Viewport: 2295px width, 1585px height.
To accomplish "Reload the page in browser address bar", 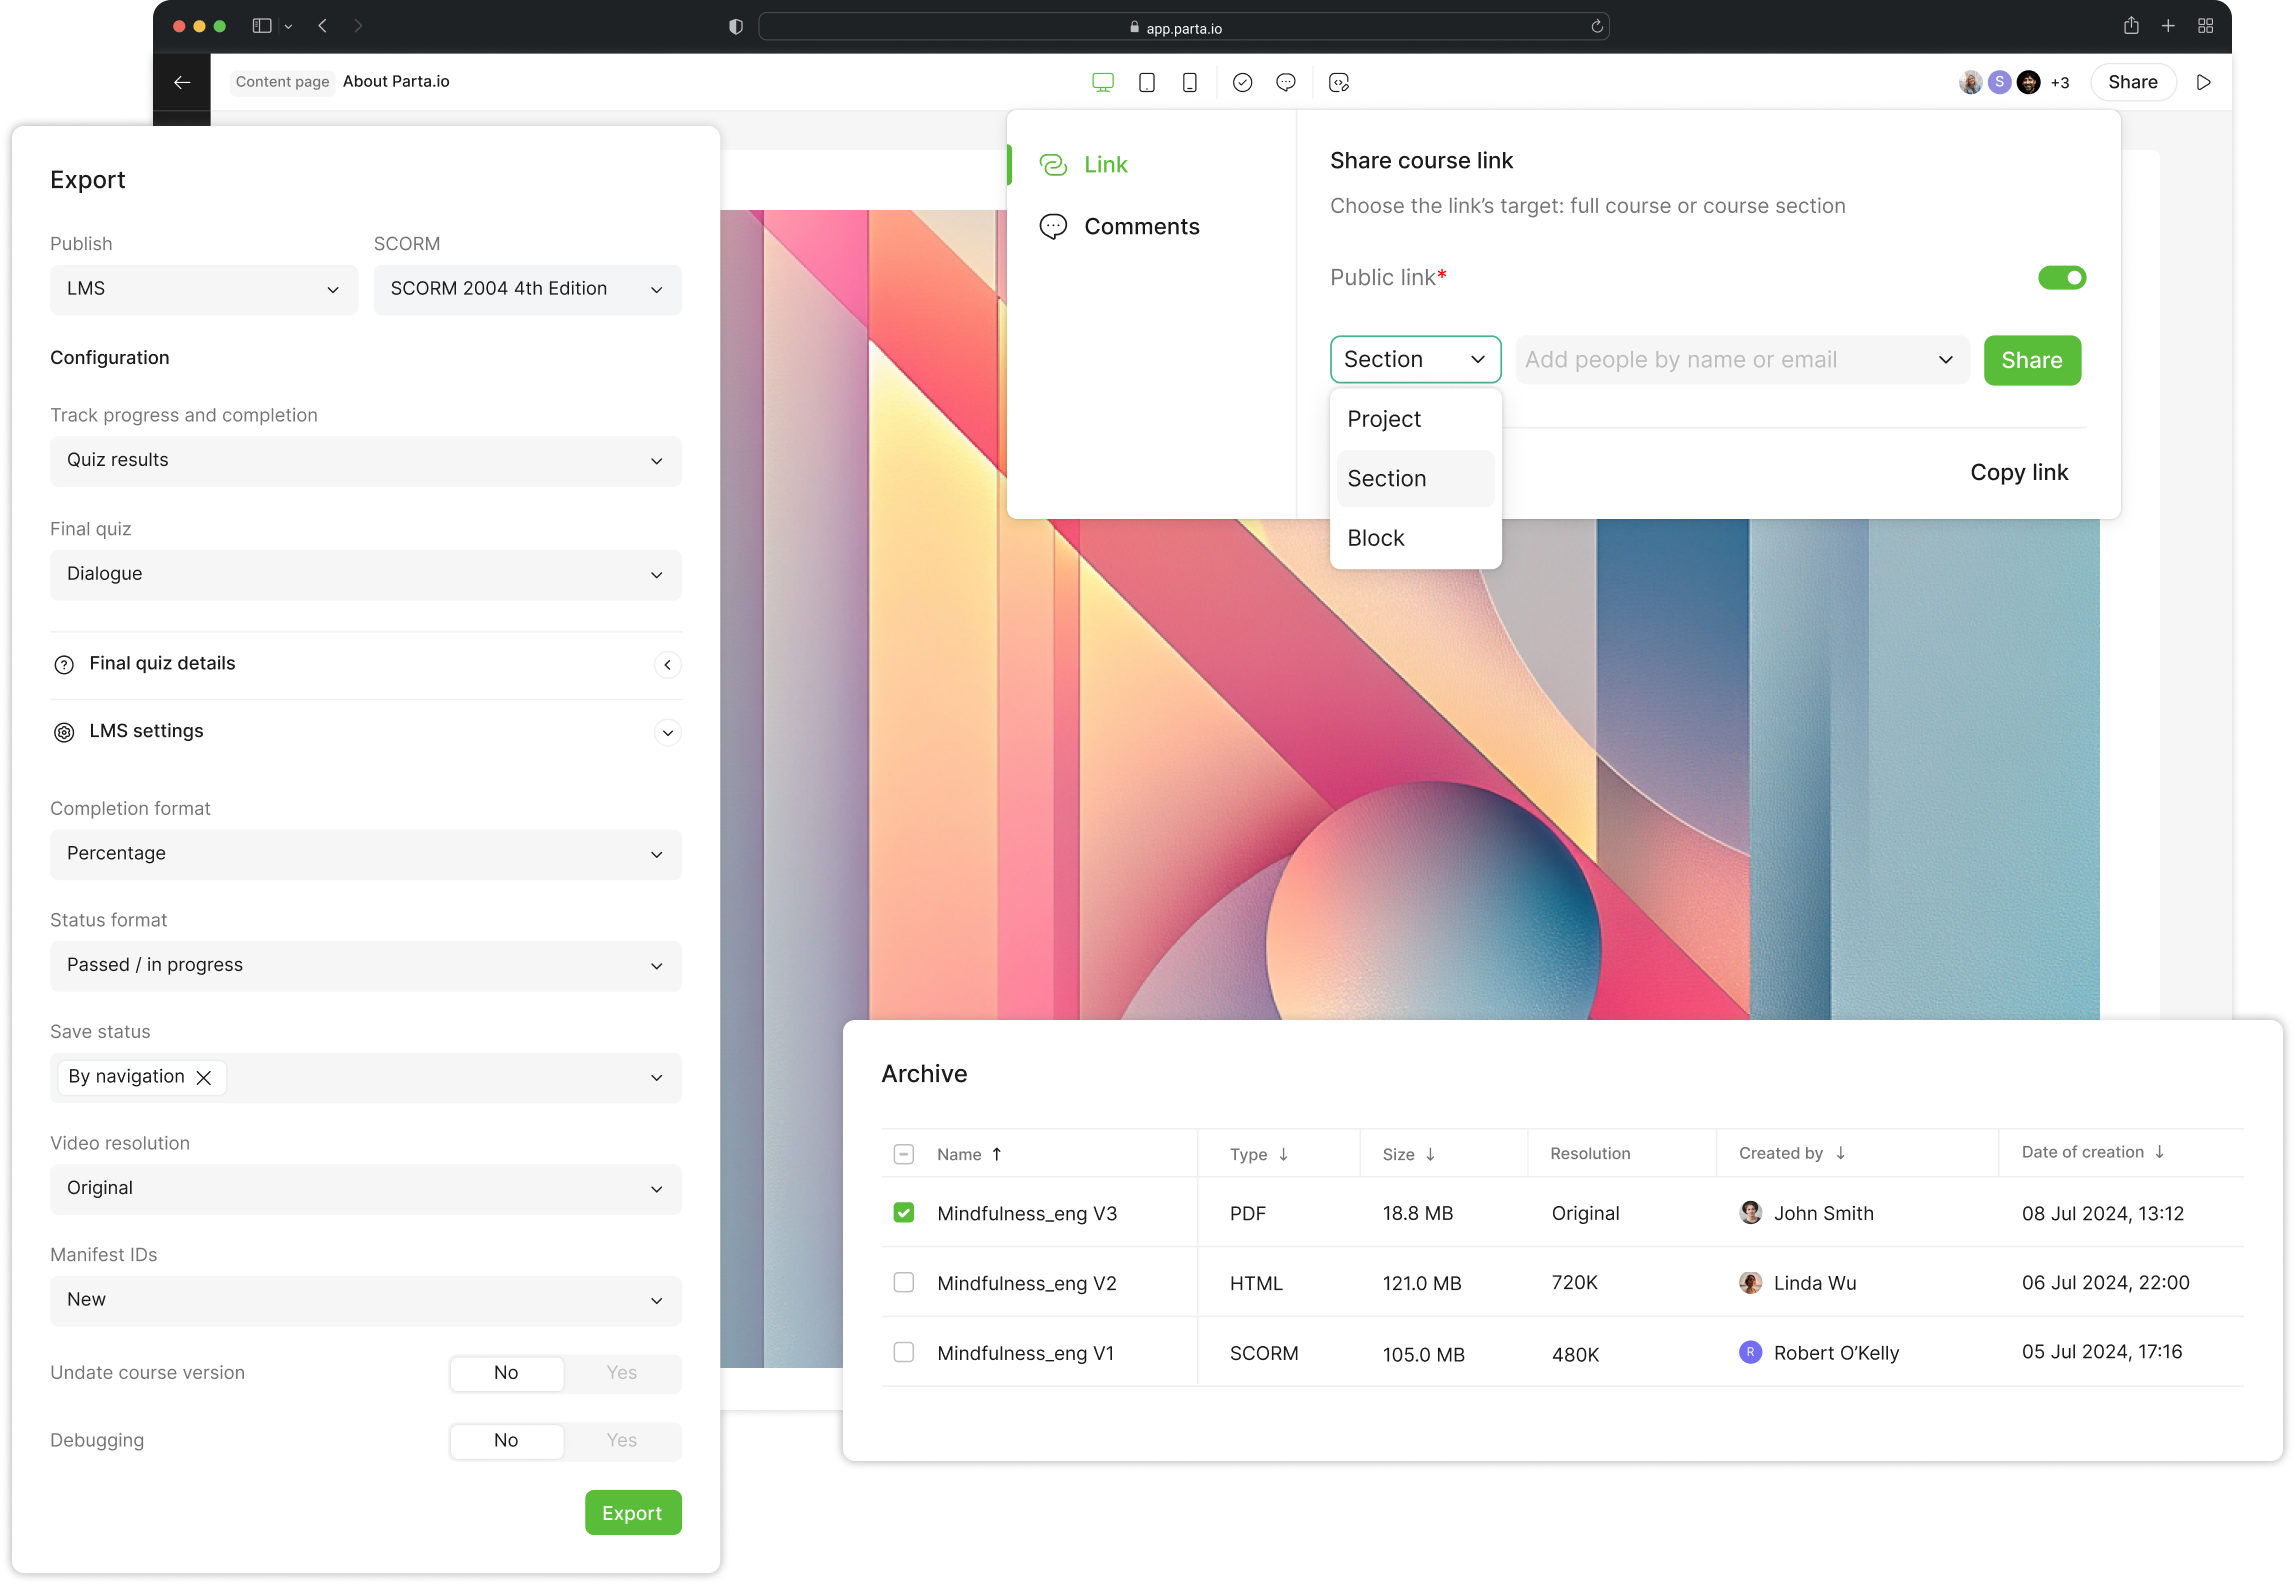I will (1597, 27).
